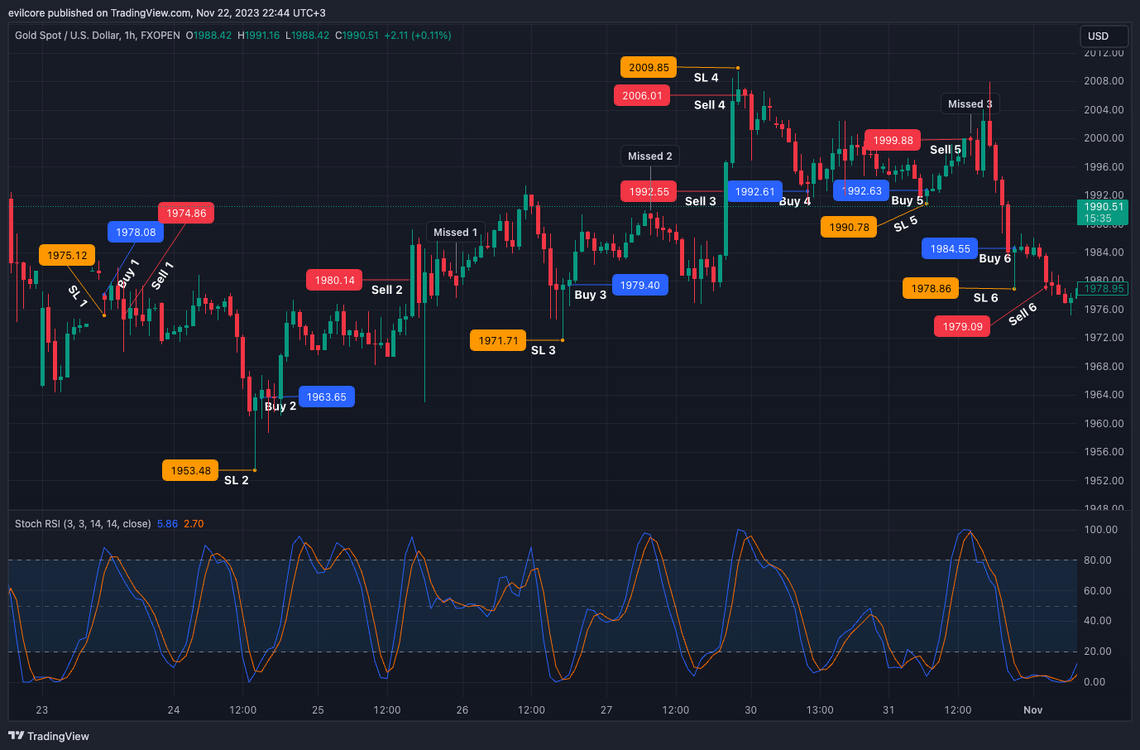Click the +2.11 (+0.11%) change value

click(417, 35)
